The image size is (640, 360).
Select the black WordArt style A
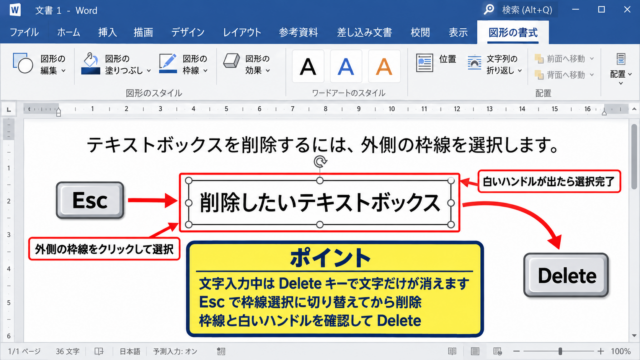(308, 67)
